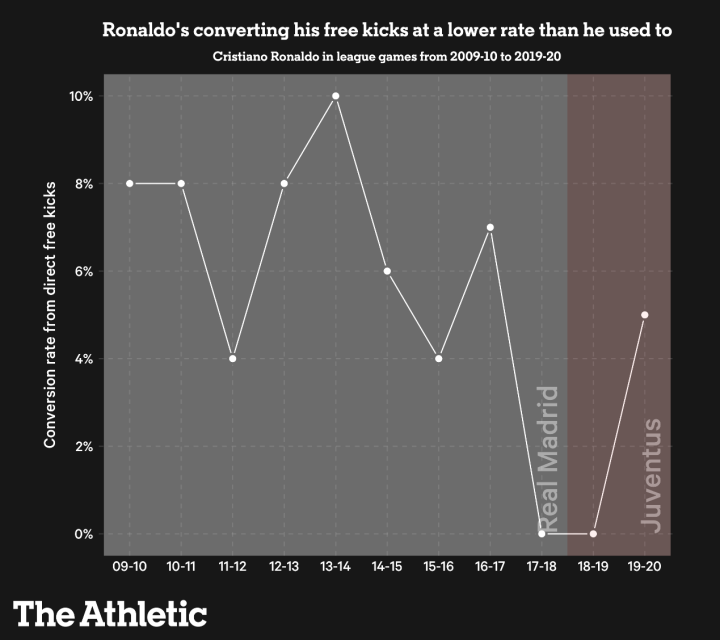This screenshot has height=640, width=720.
Task: Select the 16-17 data point at 7%
Action: pos(490,227)
